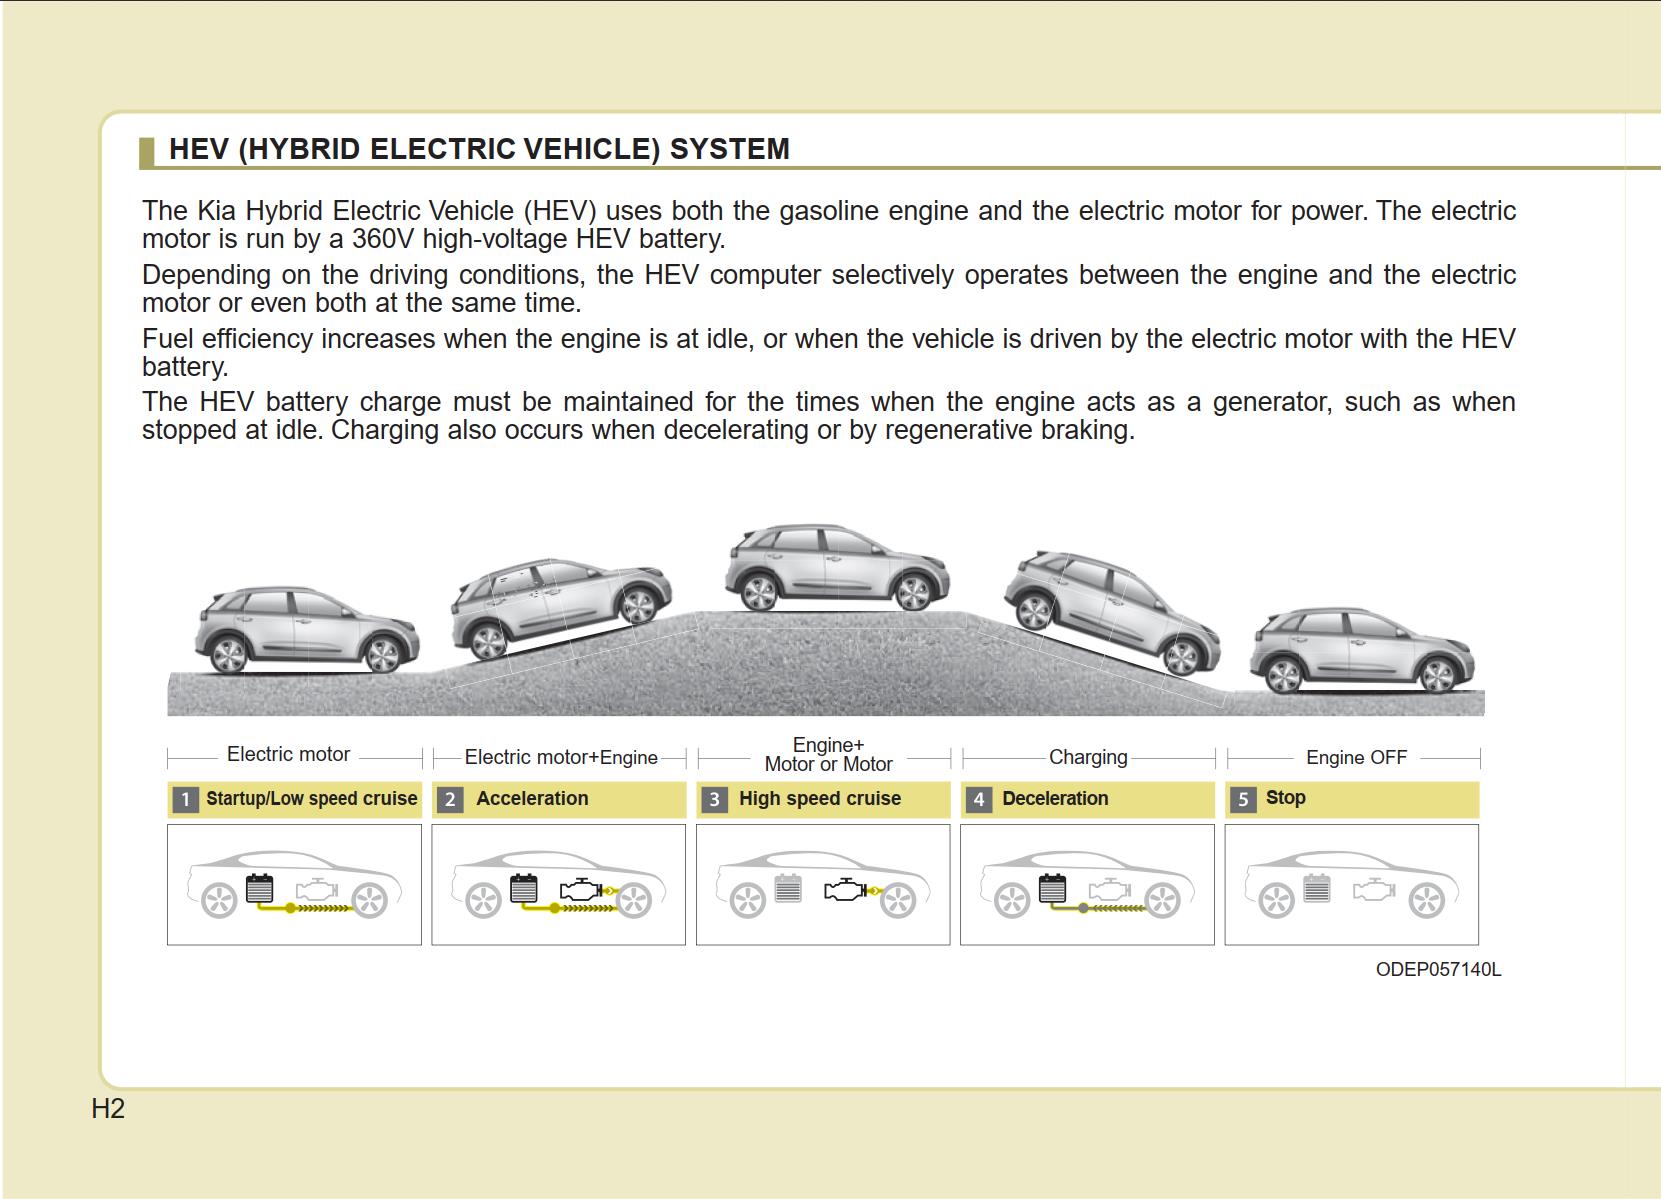Click the engine icon in Deceleration diagram
The width and height of the screenshot is (1661, 1199).
(1110, 889)
